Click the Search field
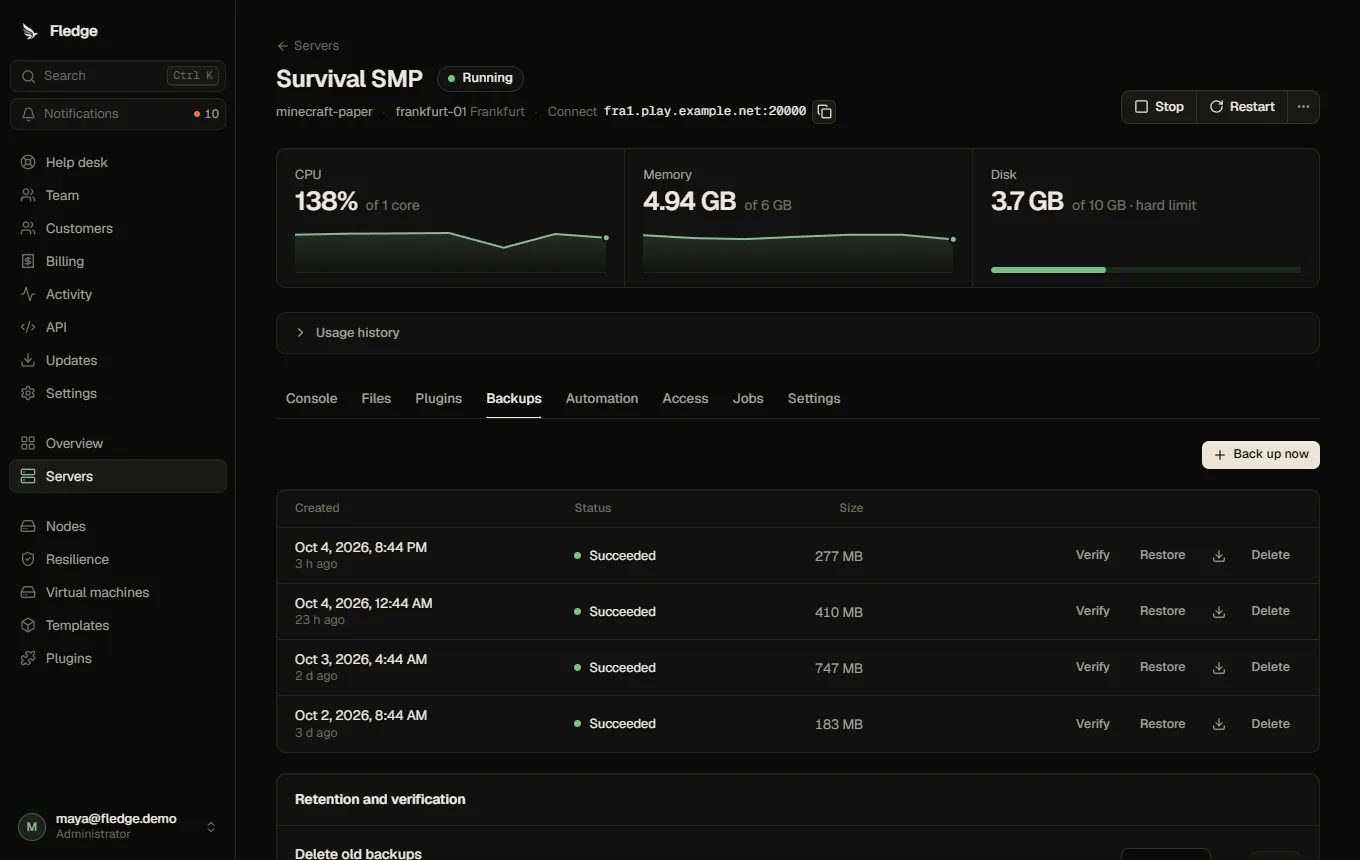This screenshot has height=860, width=1360. point(118,76)
